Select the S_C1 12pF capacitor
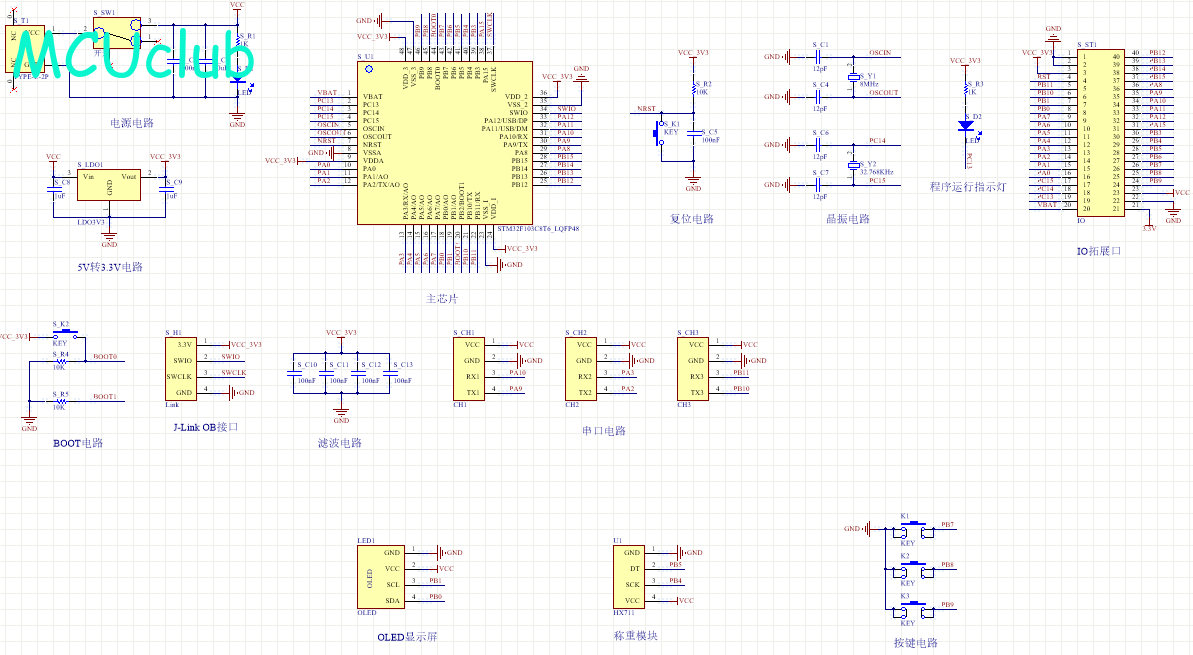This screenshot has width=1193, height=655. tap(819, 56)
